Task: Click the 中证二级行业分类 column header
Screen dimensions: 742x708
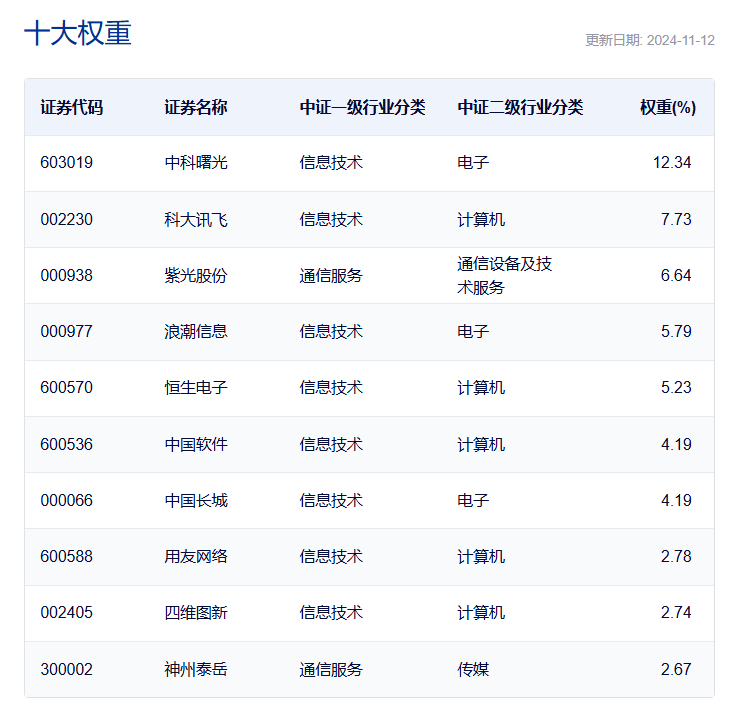Action: [520, 107]
